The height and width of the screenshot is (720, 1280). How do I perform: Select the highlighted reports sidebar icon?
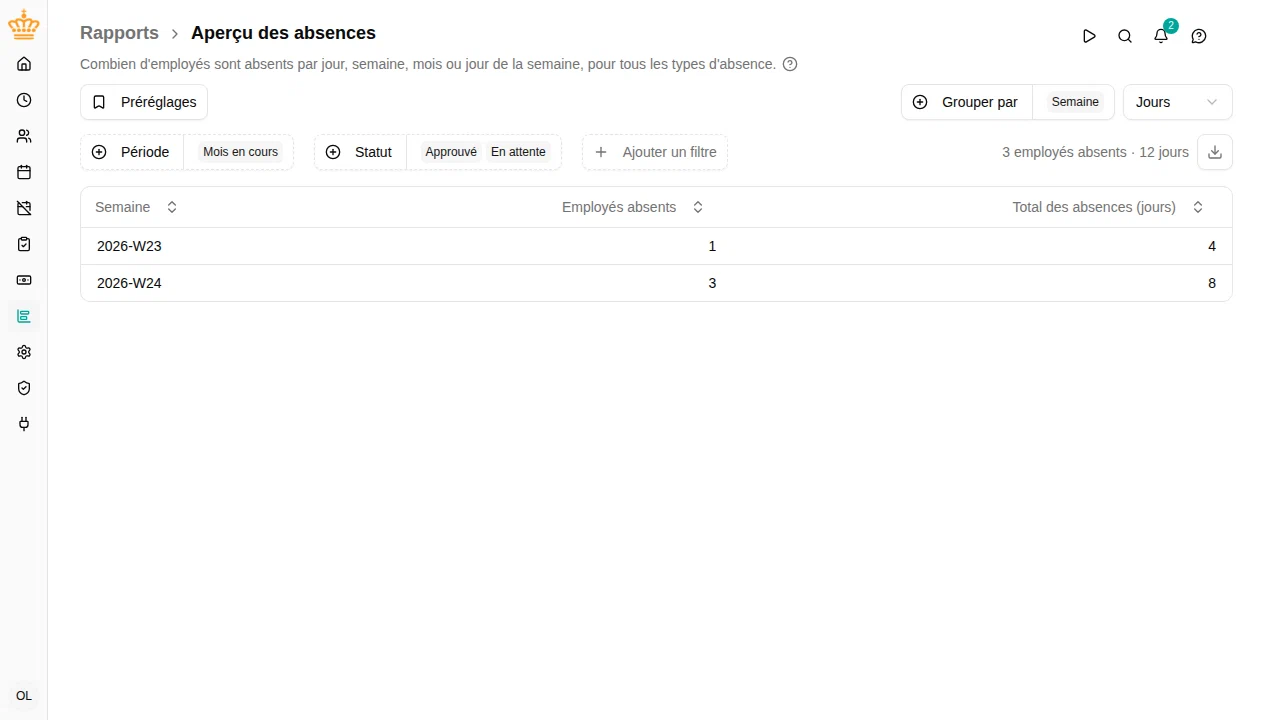point(24,316)
